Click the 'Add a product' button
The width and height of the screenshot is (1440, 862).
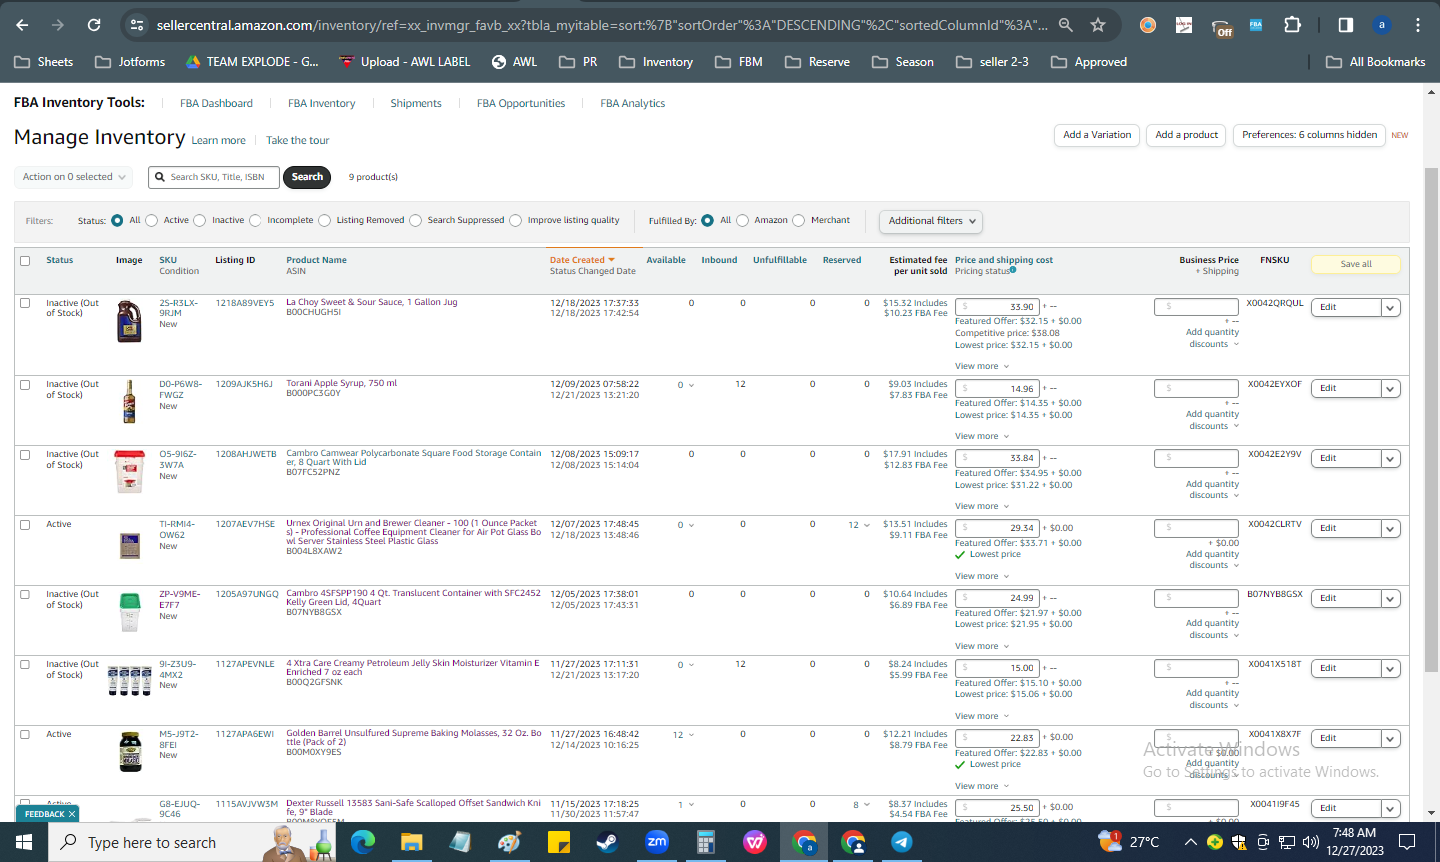pos(1187,135)
